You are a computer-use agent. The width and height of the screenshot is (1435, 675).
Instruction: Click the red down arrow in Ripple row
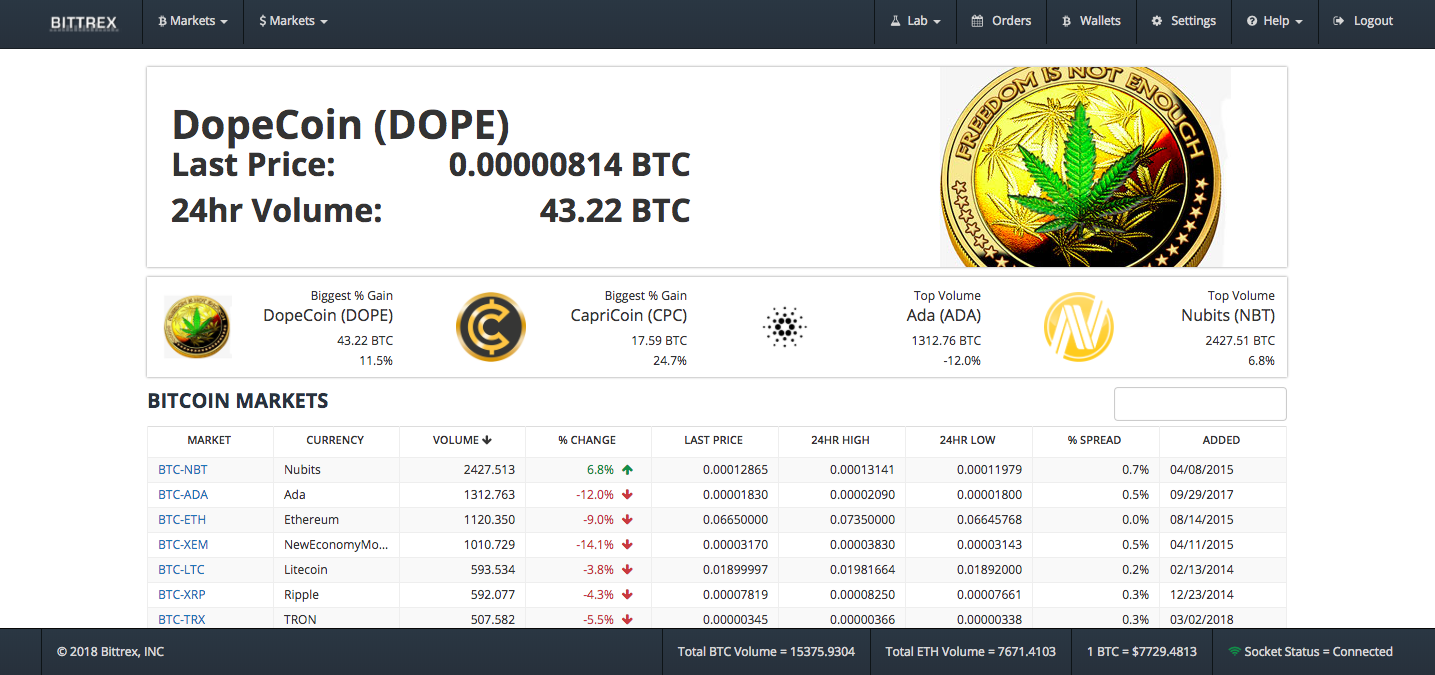click(x=627, y=594)
